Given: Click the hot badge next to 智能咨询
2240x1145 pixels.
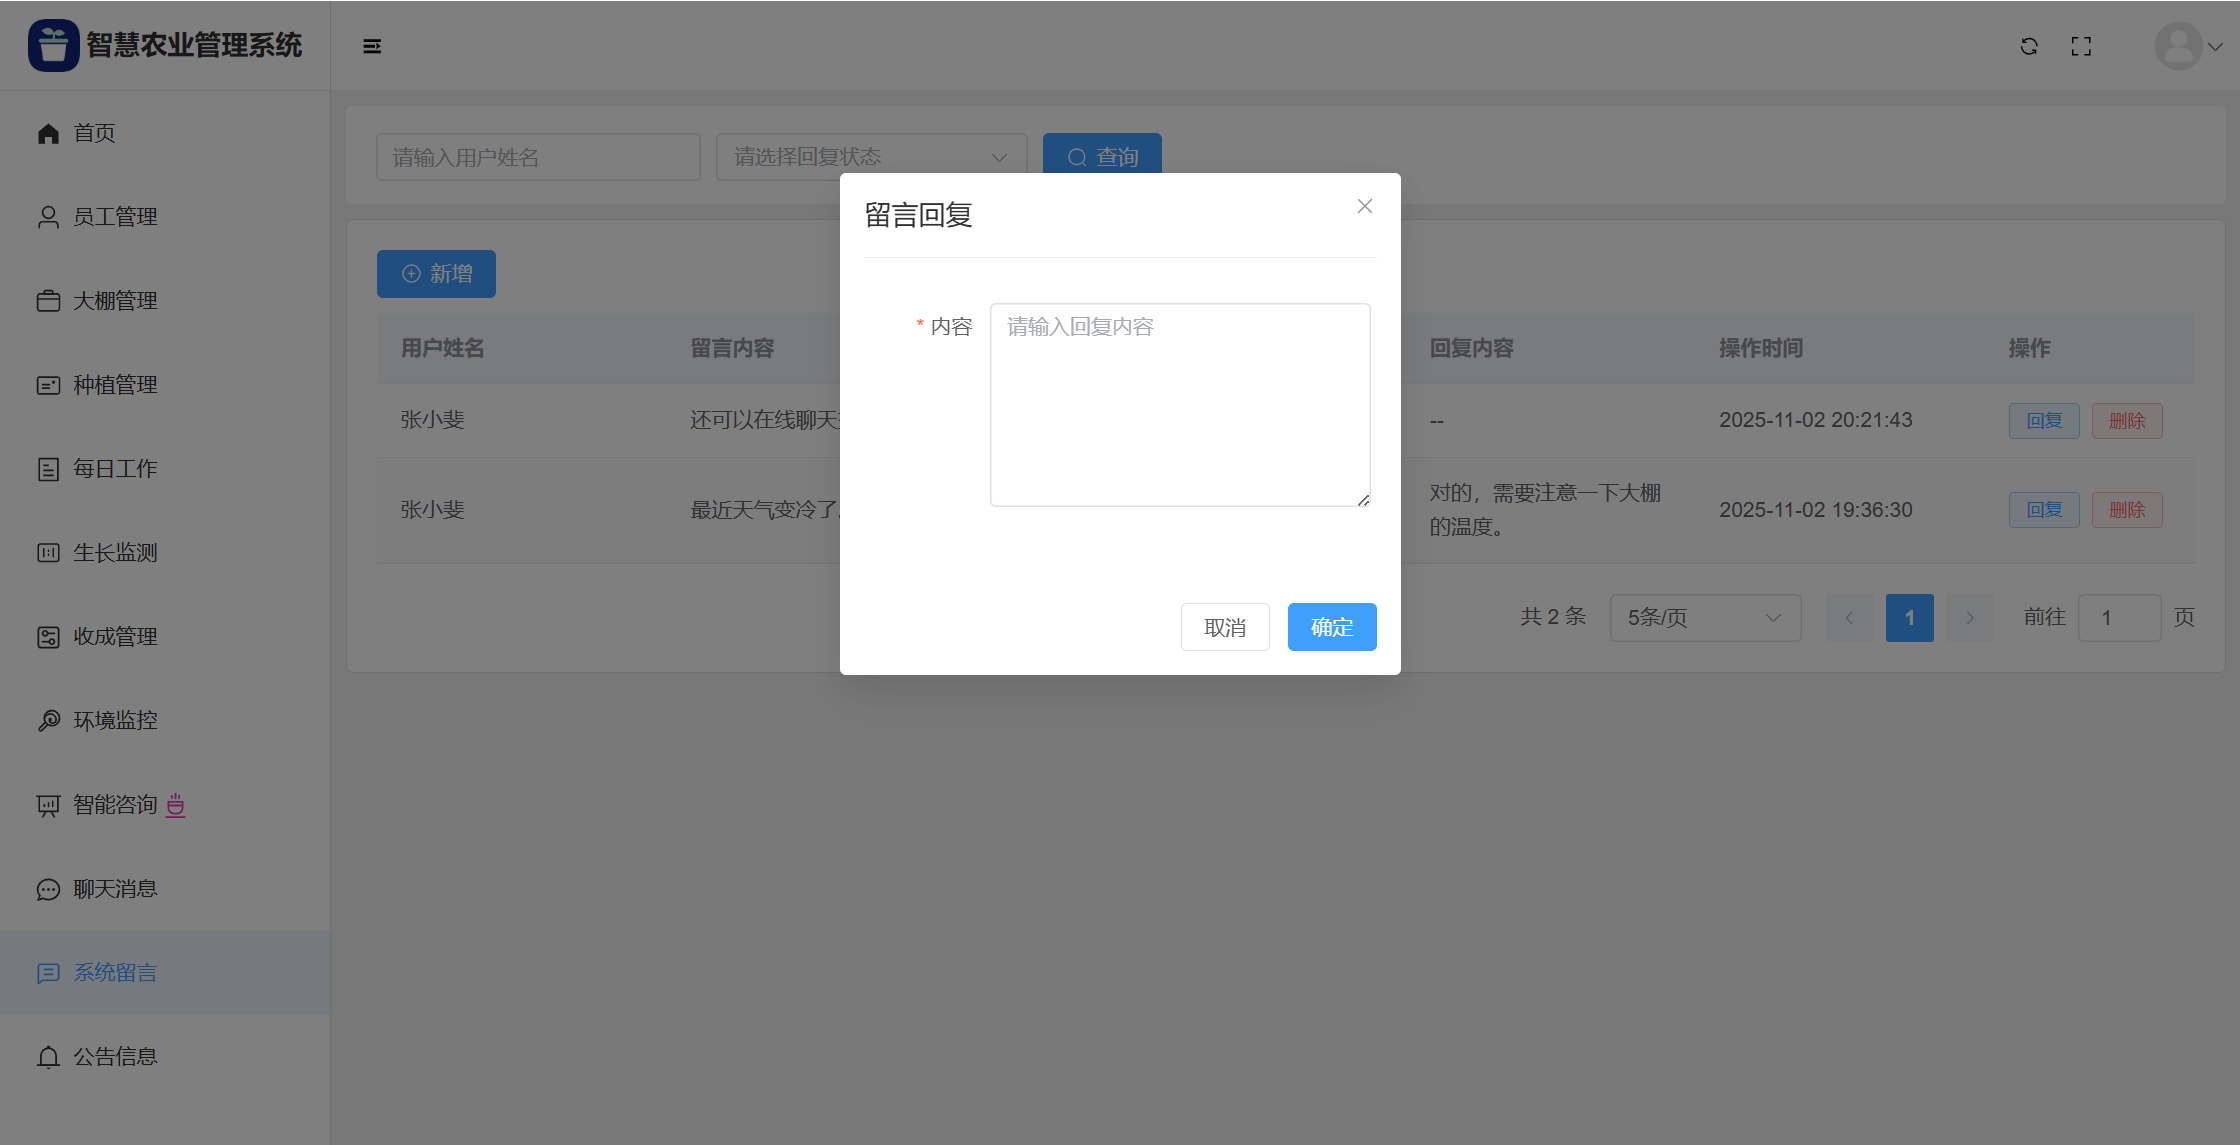Looking at the screenshot, I should tap(176, 805).
